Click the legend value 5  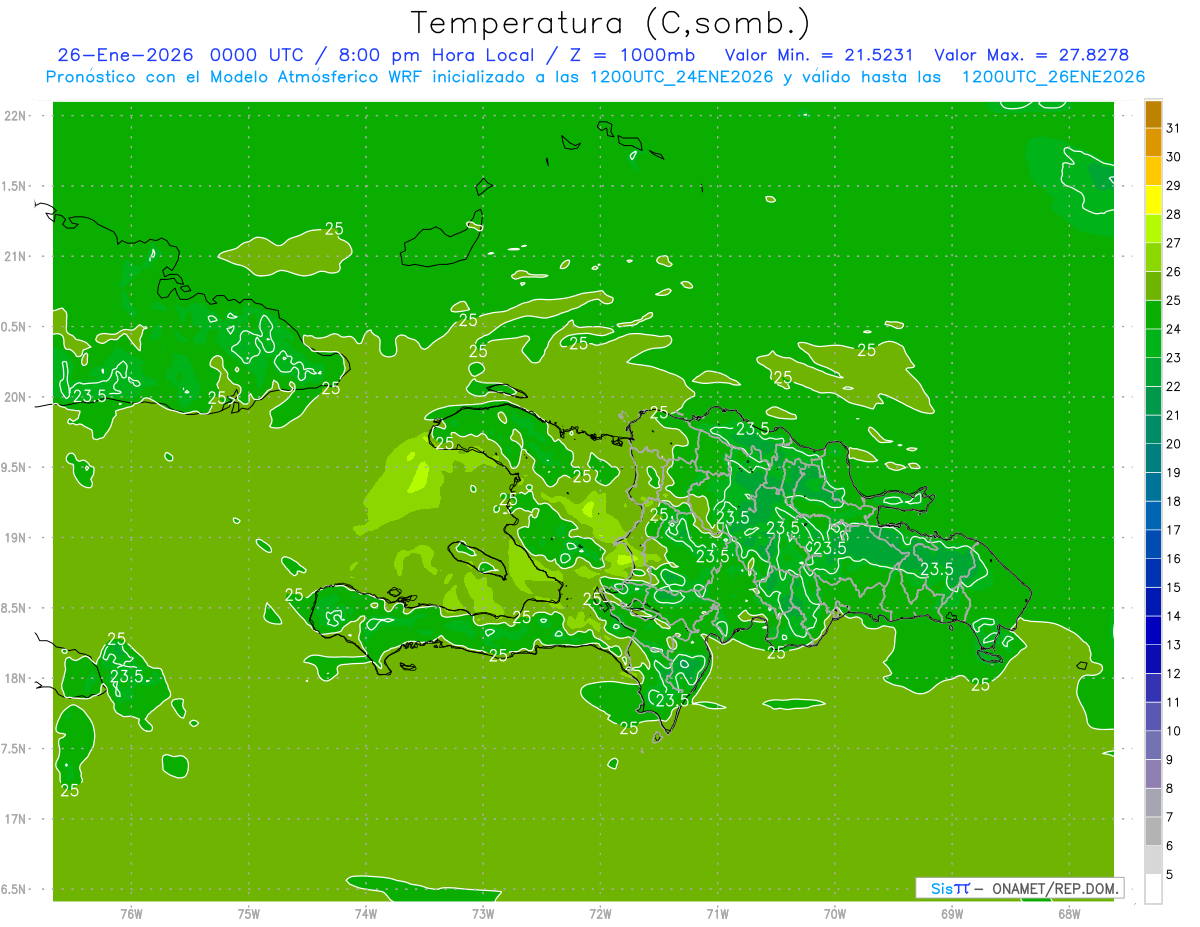1169,874
